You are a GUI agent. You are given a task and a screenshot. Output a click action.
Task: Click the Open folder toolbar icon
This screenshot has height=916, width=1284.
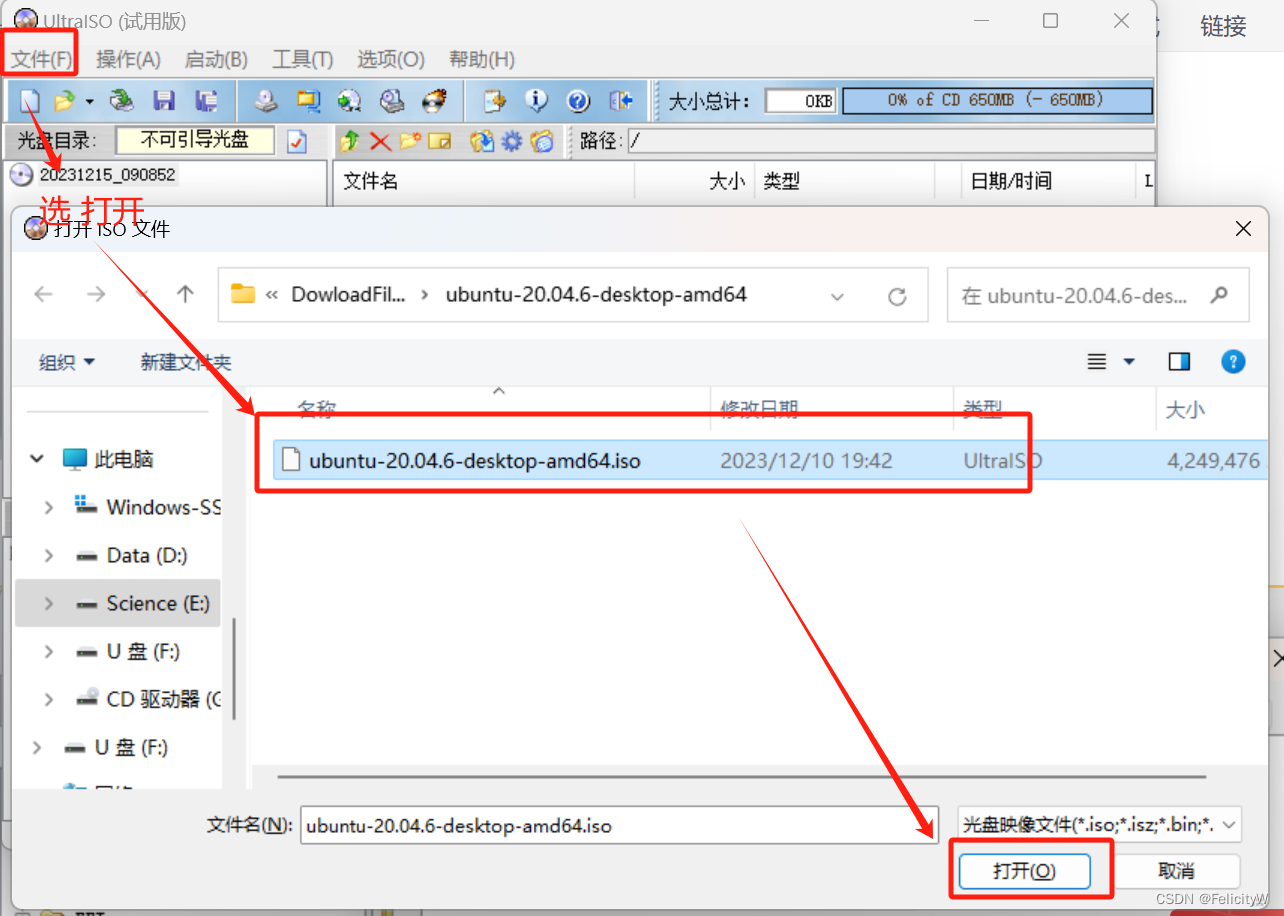pyautogui.click(x=64, y=101)
